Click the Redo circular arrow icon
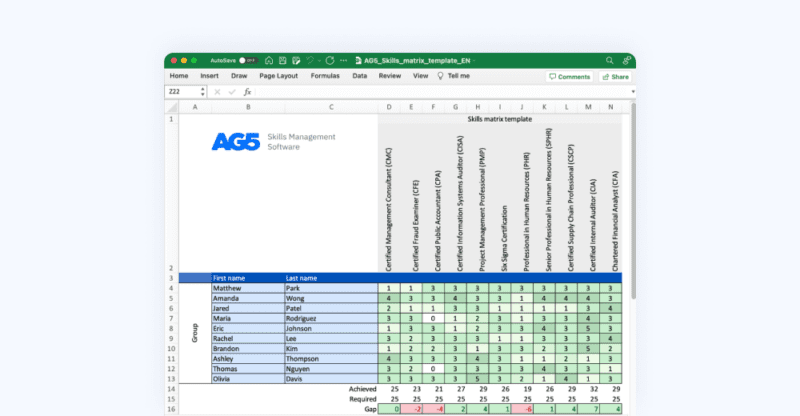This screenshot has width=800, height=416. tap(330, 60)
